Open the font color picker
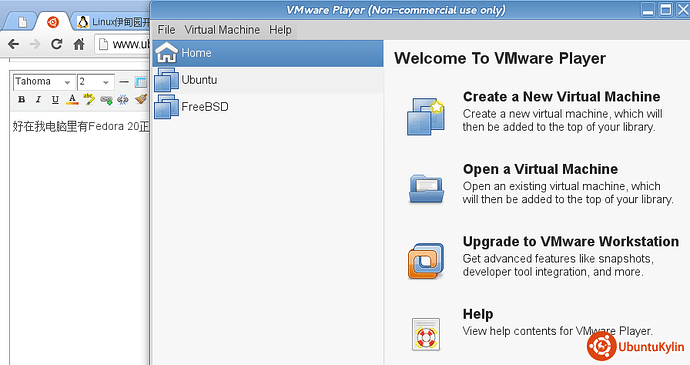The height and width of the screenshot is (365, 690). pyautogui.click(x=72, y=100)
